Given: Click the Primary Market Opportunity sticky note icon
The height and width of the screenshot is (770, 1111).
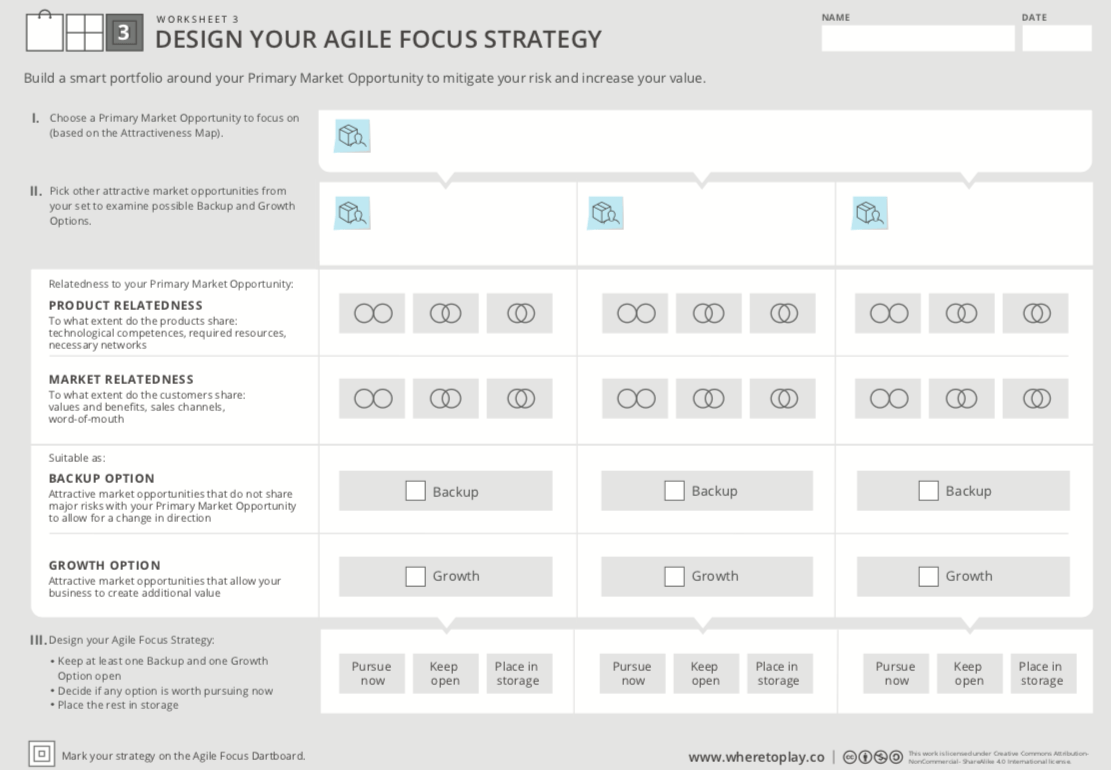Looking at the screenshot, I should pos(352,135).
